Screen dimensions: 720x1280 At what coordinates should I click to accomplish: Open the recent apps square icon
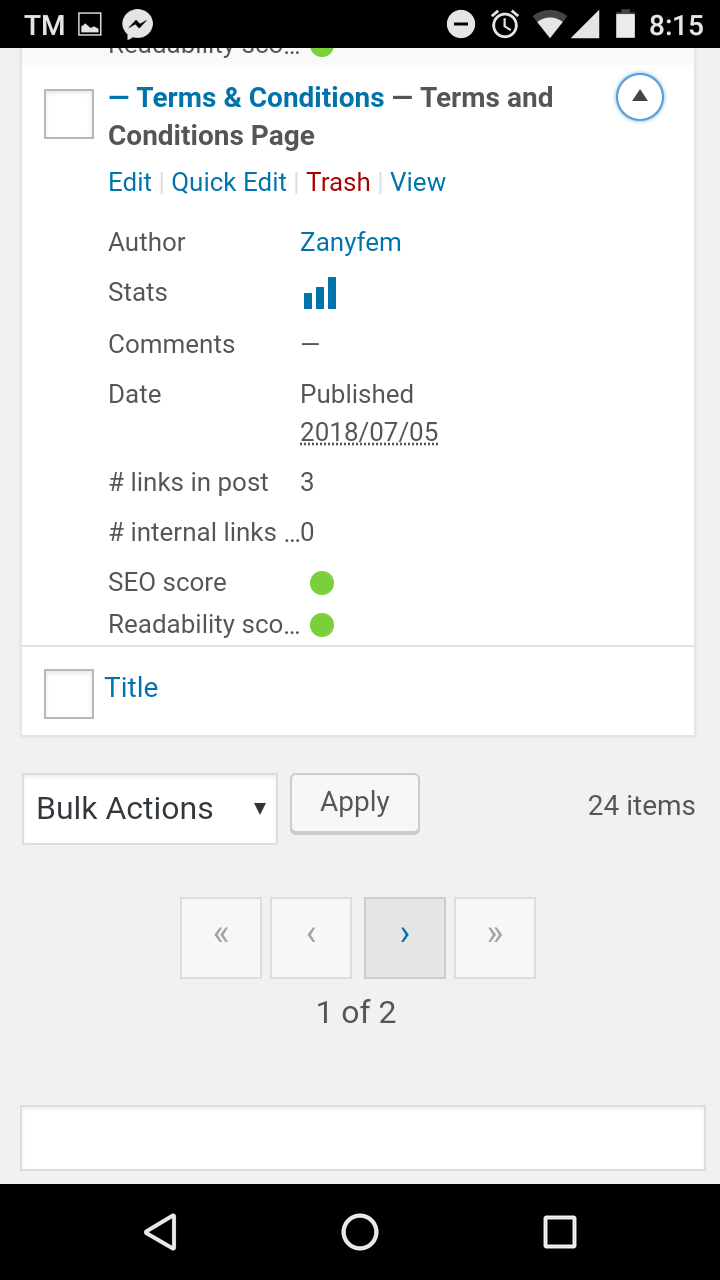[559, 1232]
